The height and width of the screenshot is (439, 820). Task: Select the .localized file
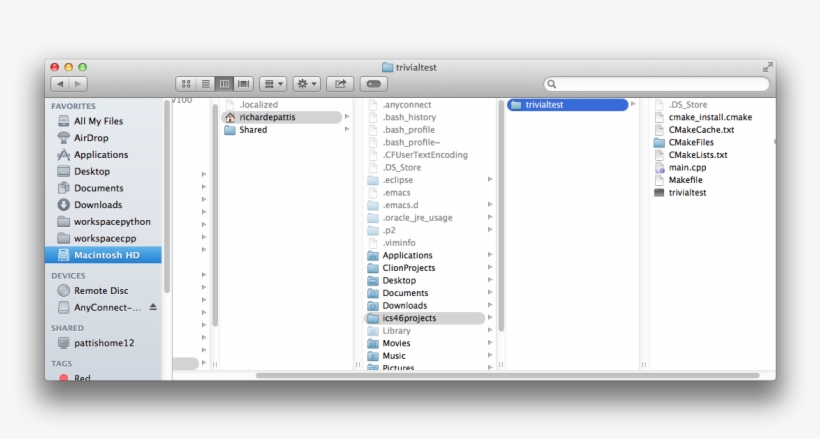pyautogui.click(x=258, y=105)
